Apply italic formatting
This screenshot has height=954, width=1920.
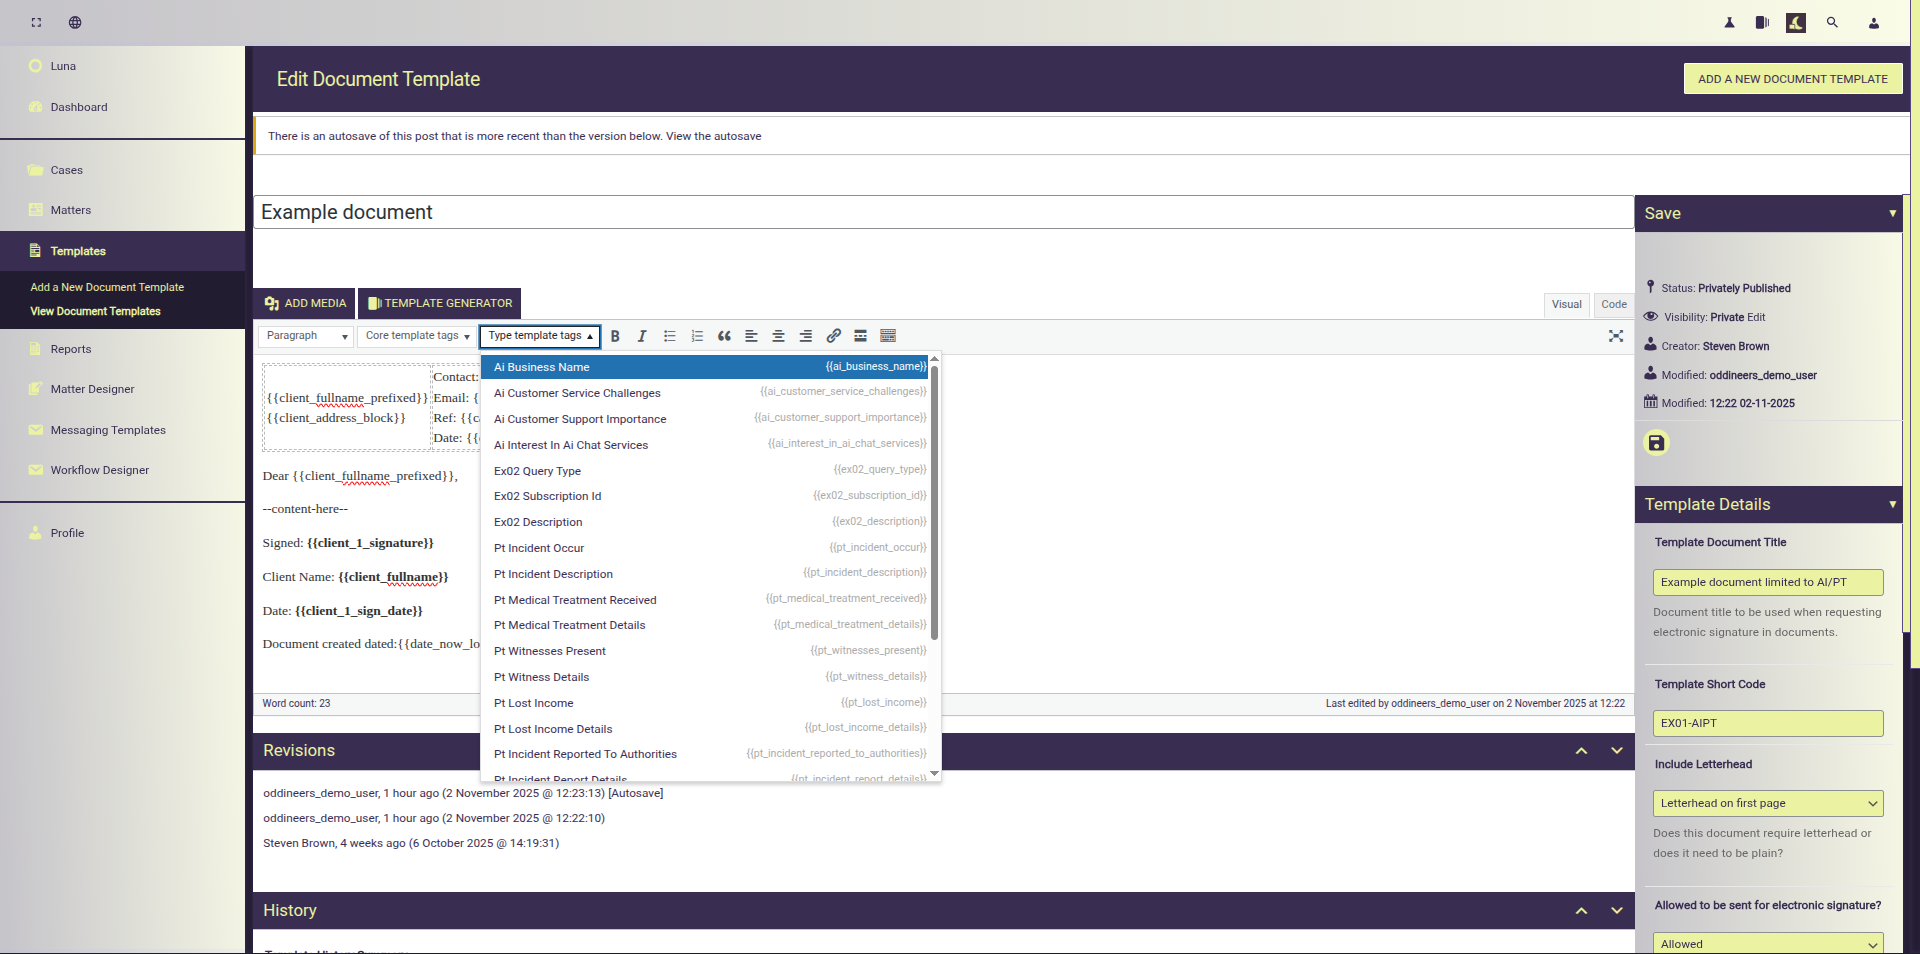(642, 336)
